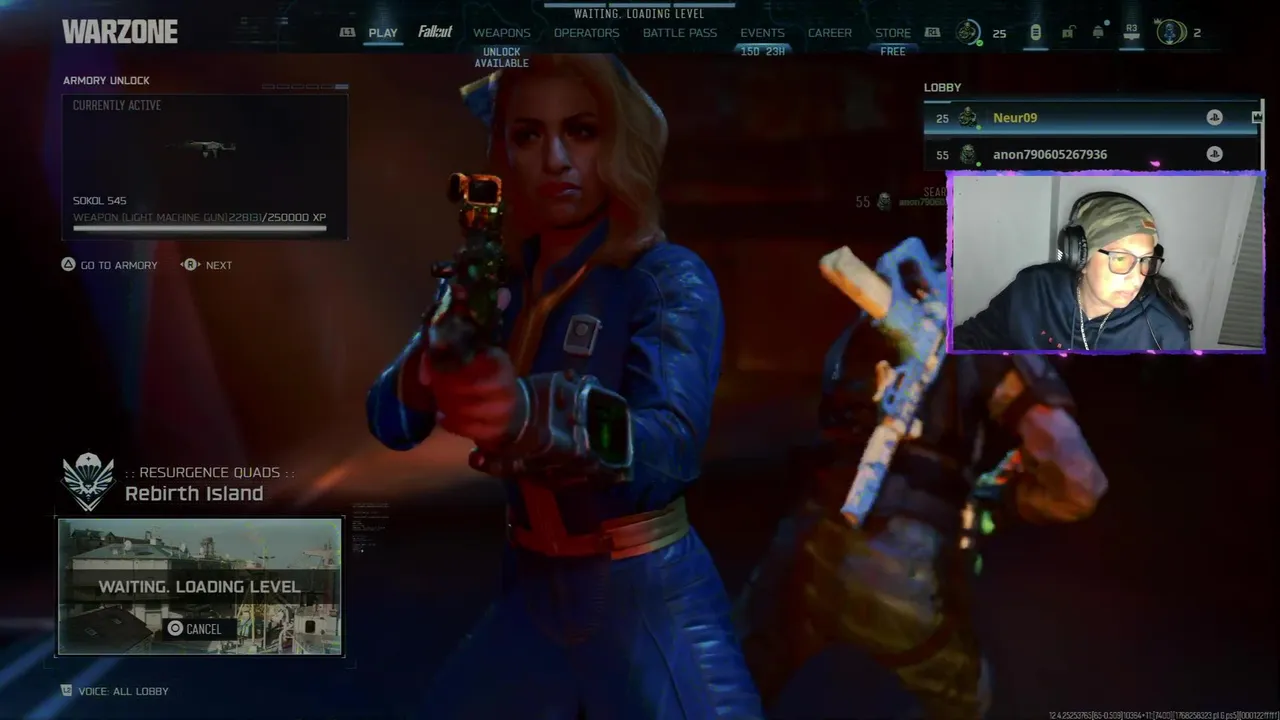Click the unlock padlock icon in top bar
1280x720 pixels.
pyautogui.click(x=1068, y=33)
